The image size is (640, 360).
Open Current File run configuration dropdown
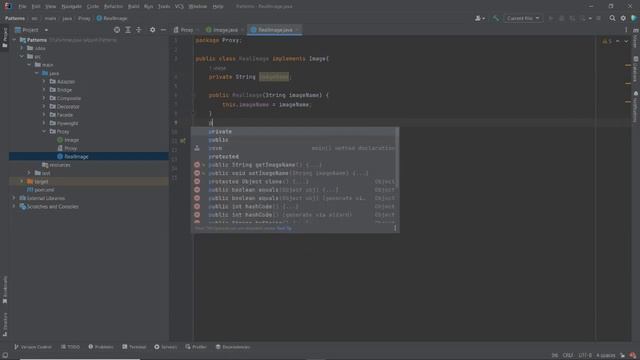click(x=523, y=18)
